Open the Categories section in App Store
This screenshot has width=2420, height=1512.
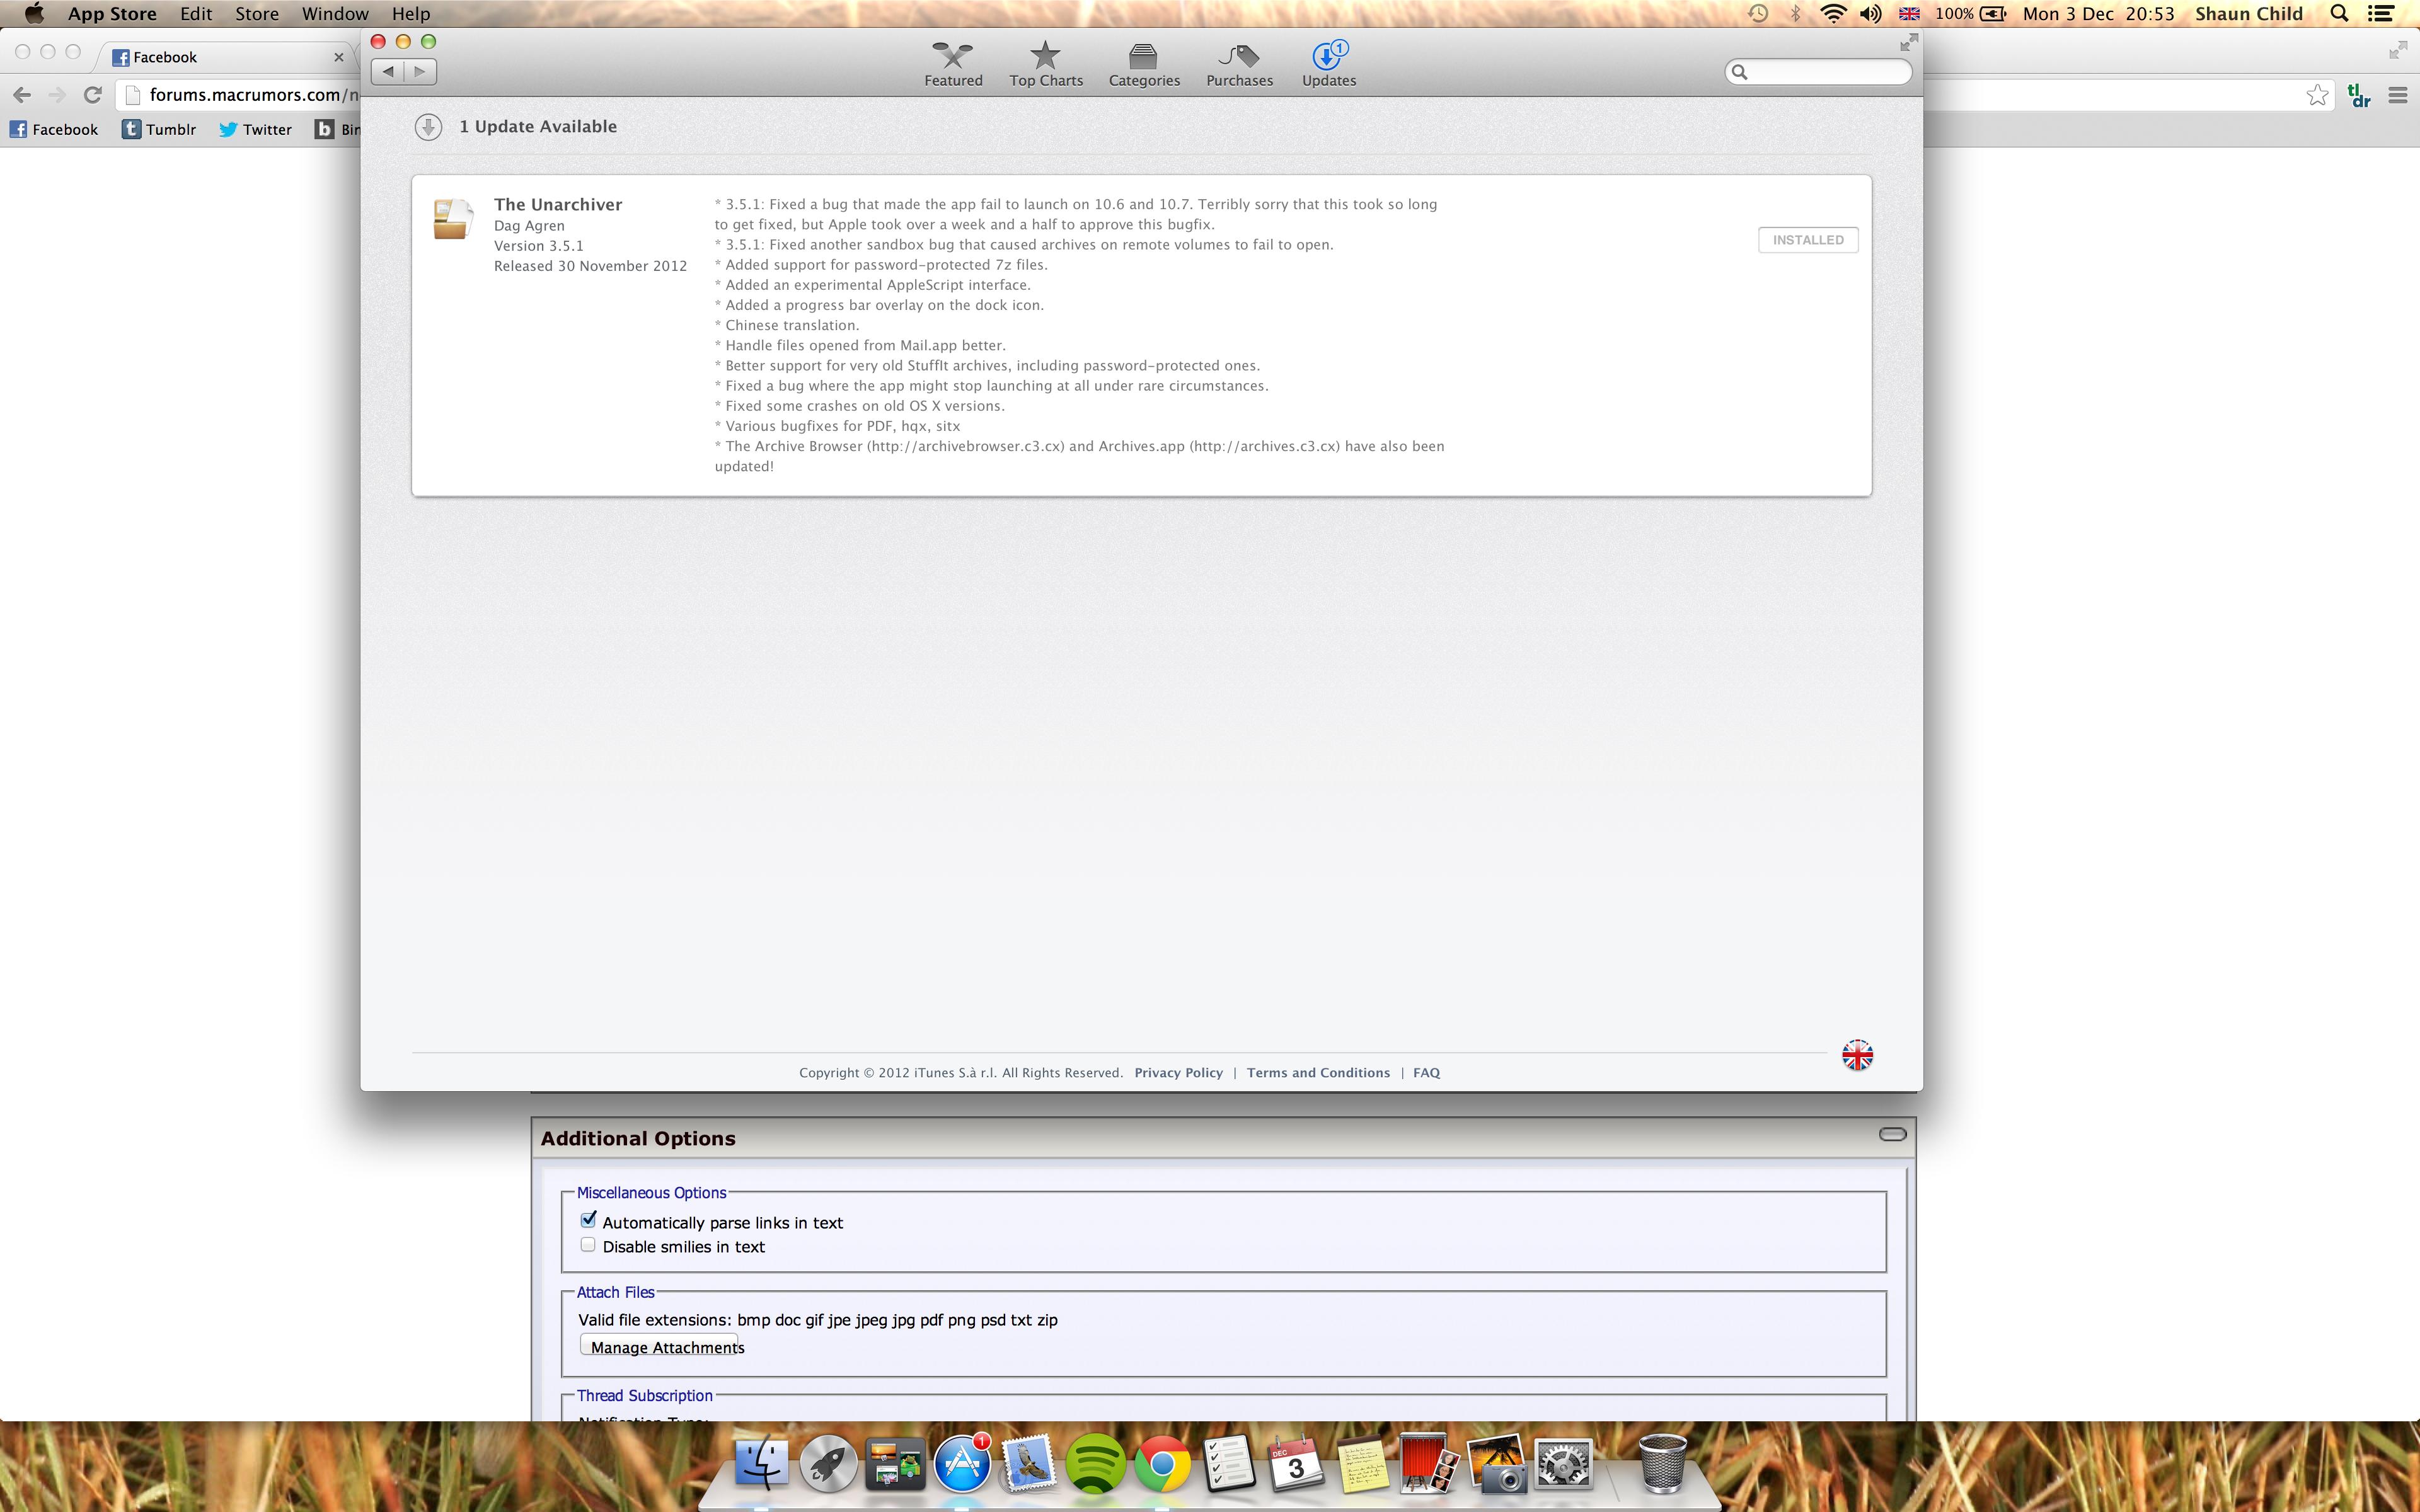[x=1144, y=65]
